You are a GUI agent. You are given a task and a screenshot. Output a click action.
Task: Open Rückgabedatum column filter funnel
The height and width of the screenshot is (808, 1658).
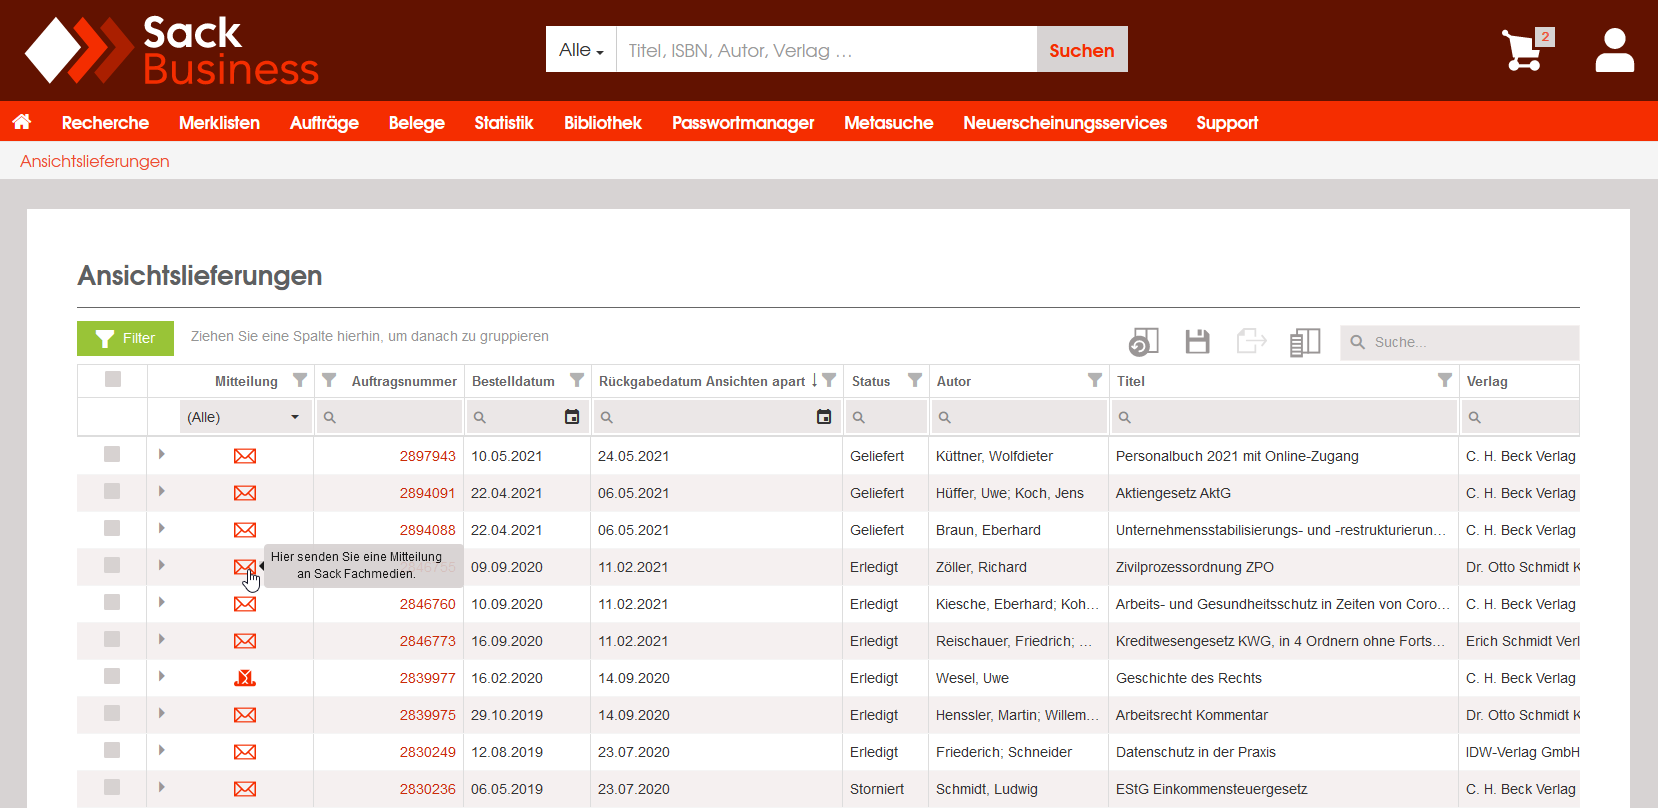[829, 380]
